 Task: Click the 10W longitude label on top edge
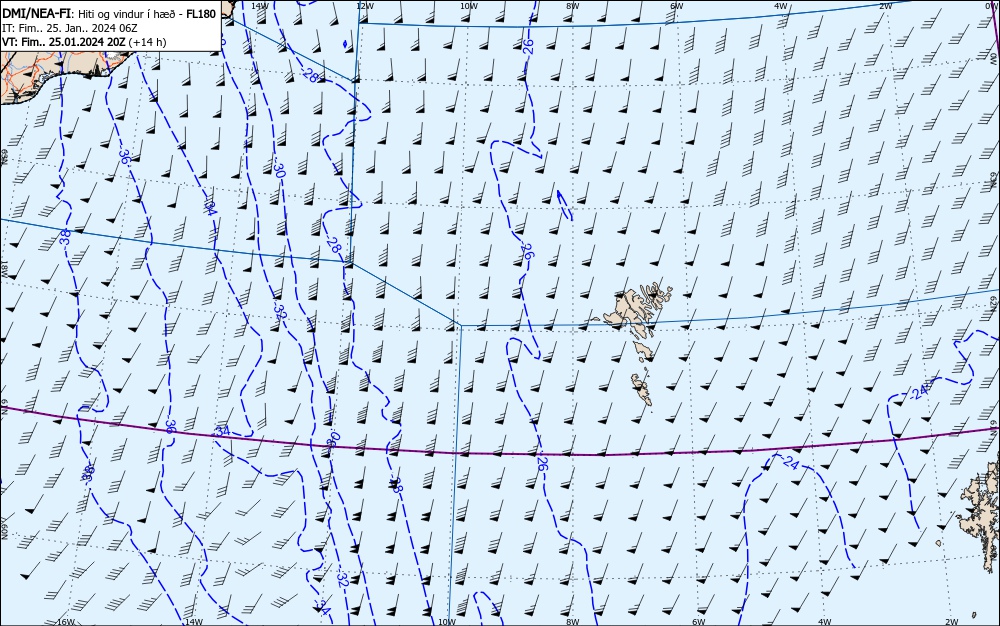click(x=469, y=6)
